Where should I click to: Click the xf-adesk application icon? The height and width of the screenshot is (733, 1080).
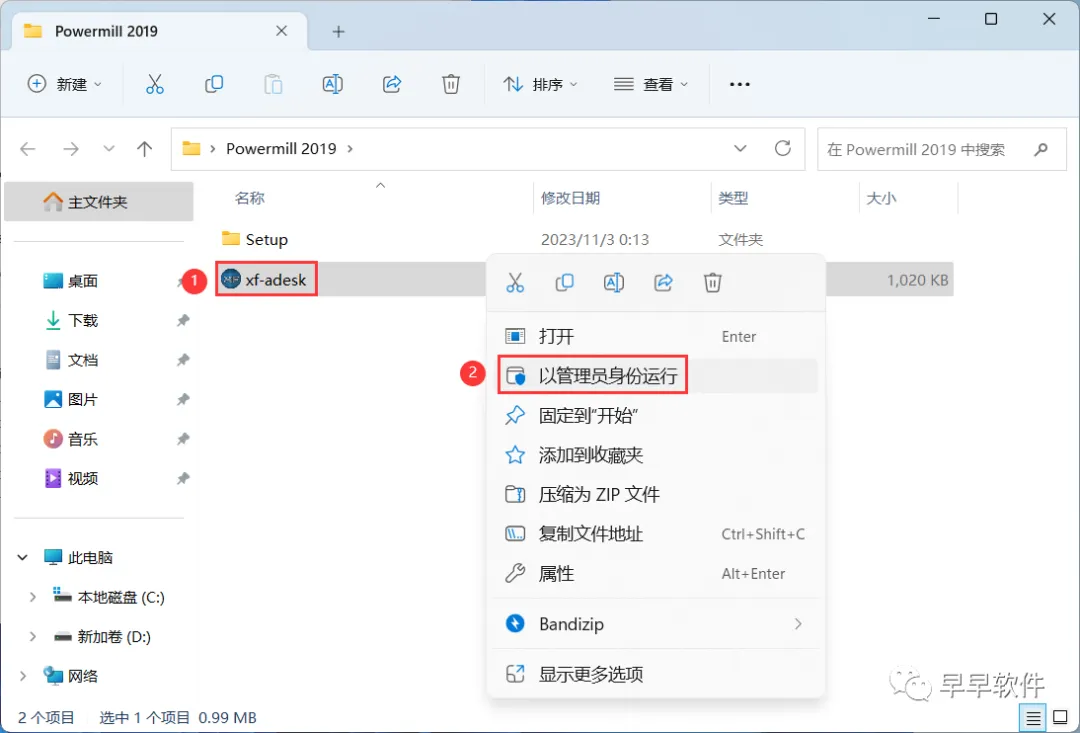(x=231, y=279)
